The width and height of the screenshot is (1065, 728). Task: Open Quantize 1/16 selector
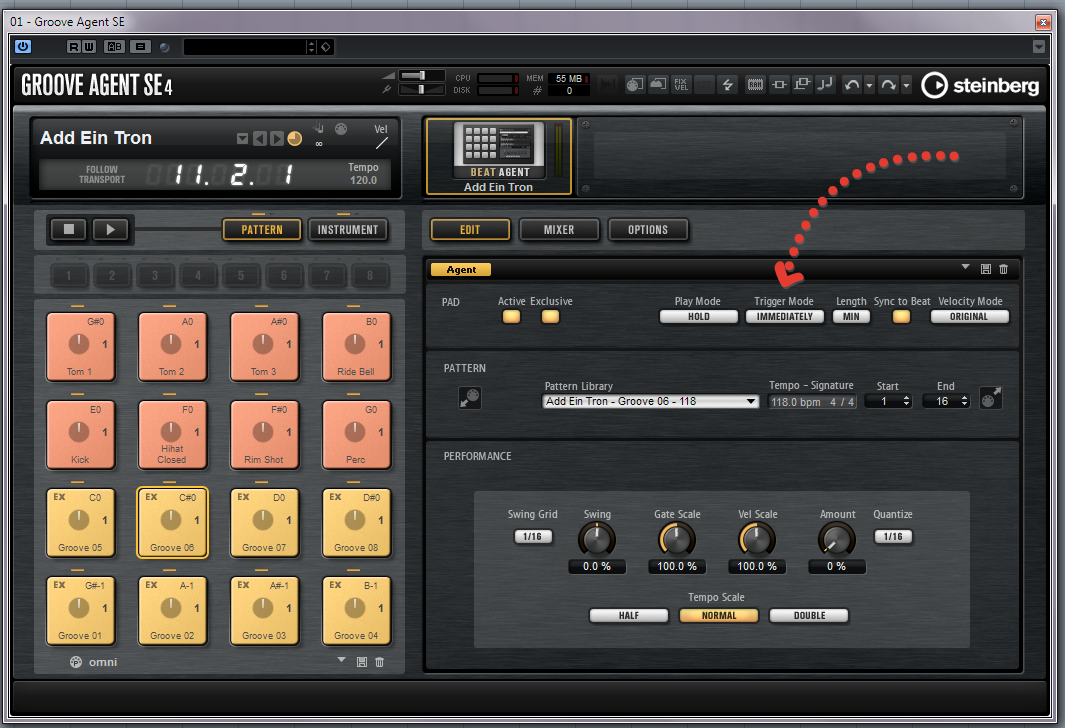(x=893, y=536)
